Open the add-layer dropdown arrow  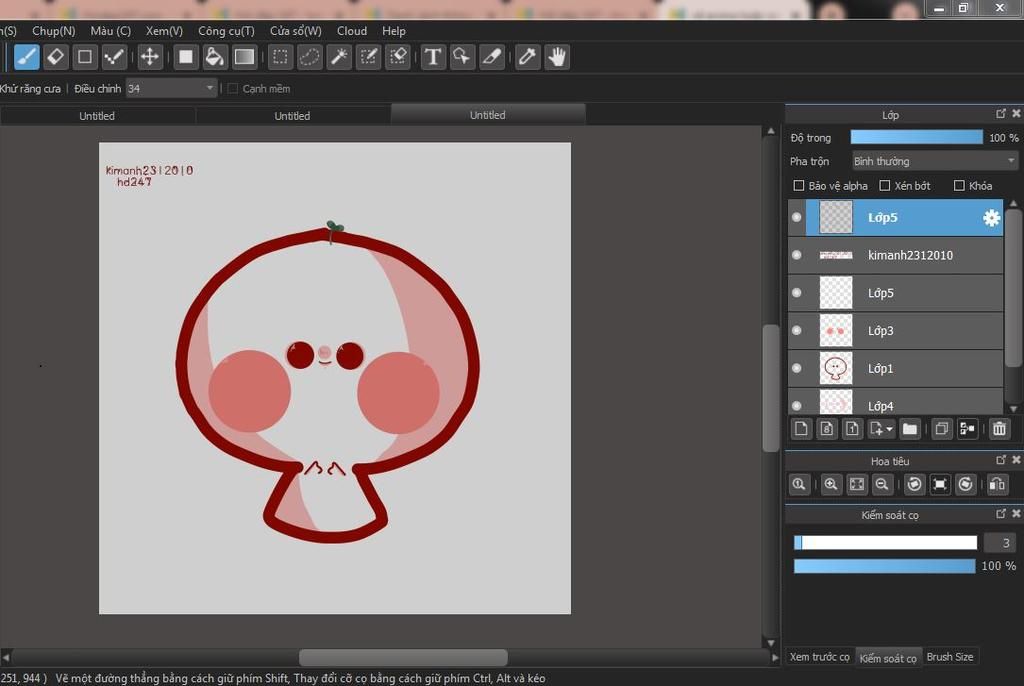[x=889, y=429]
